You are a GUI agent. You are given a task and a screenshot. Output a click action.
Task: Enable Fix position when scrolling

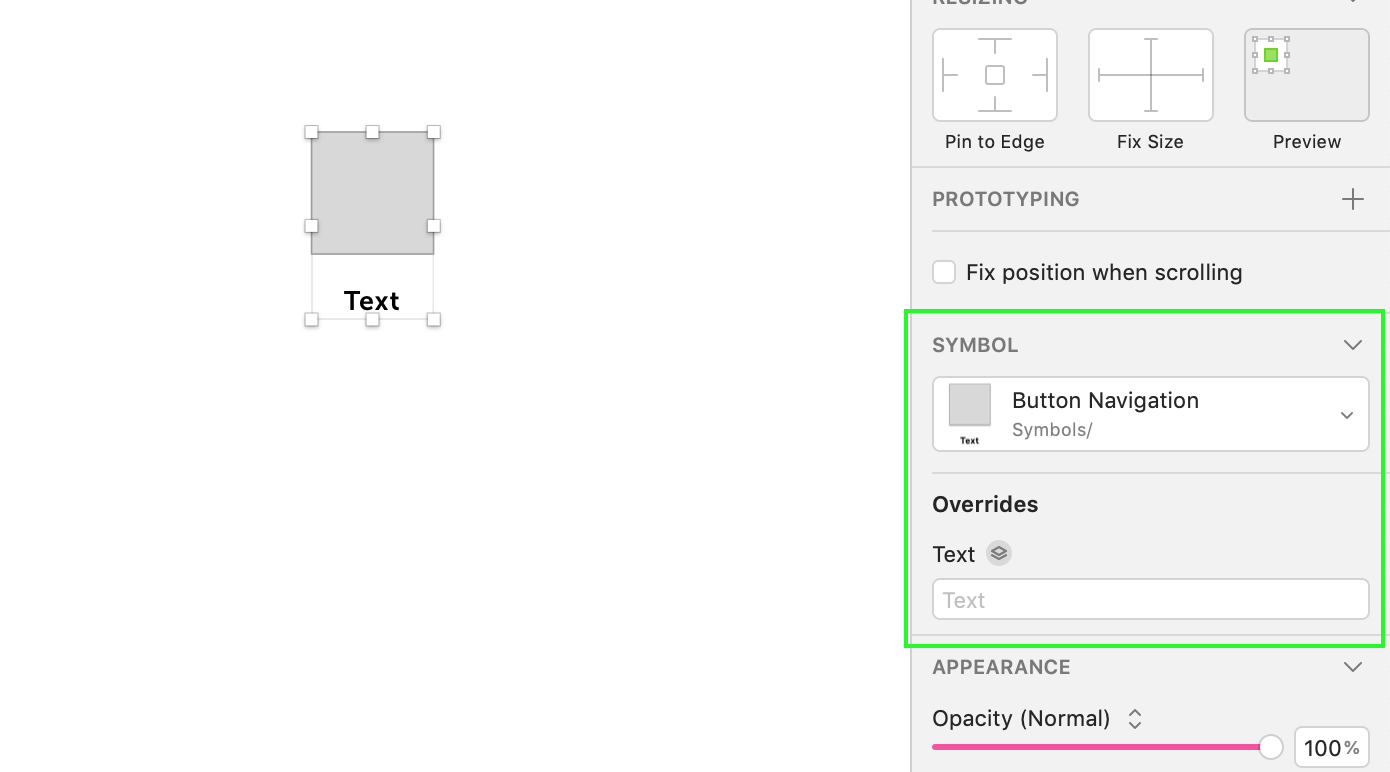(943, 271)
